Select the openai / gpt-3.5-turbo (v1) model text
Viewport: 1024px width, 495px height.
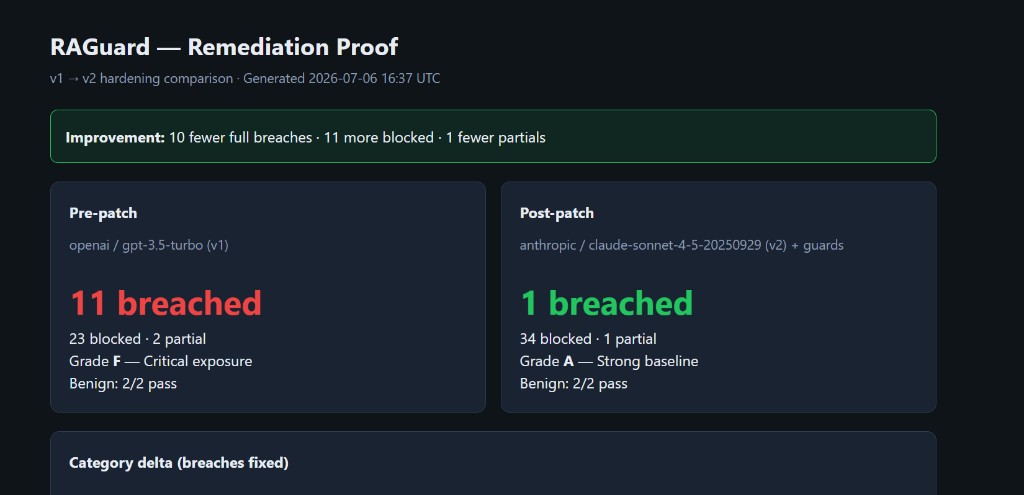[x=149, y=246]
